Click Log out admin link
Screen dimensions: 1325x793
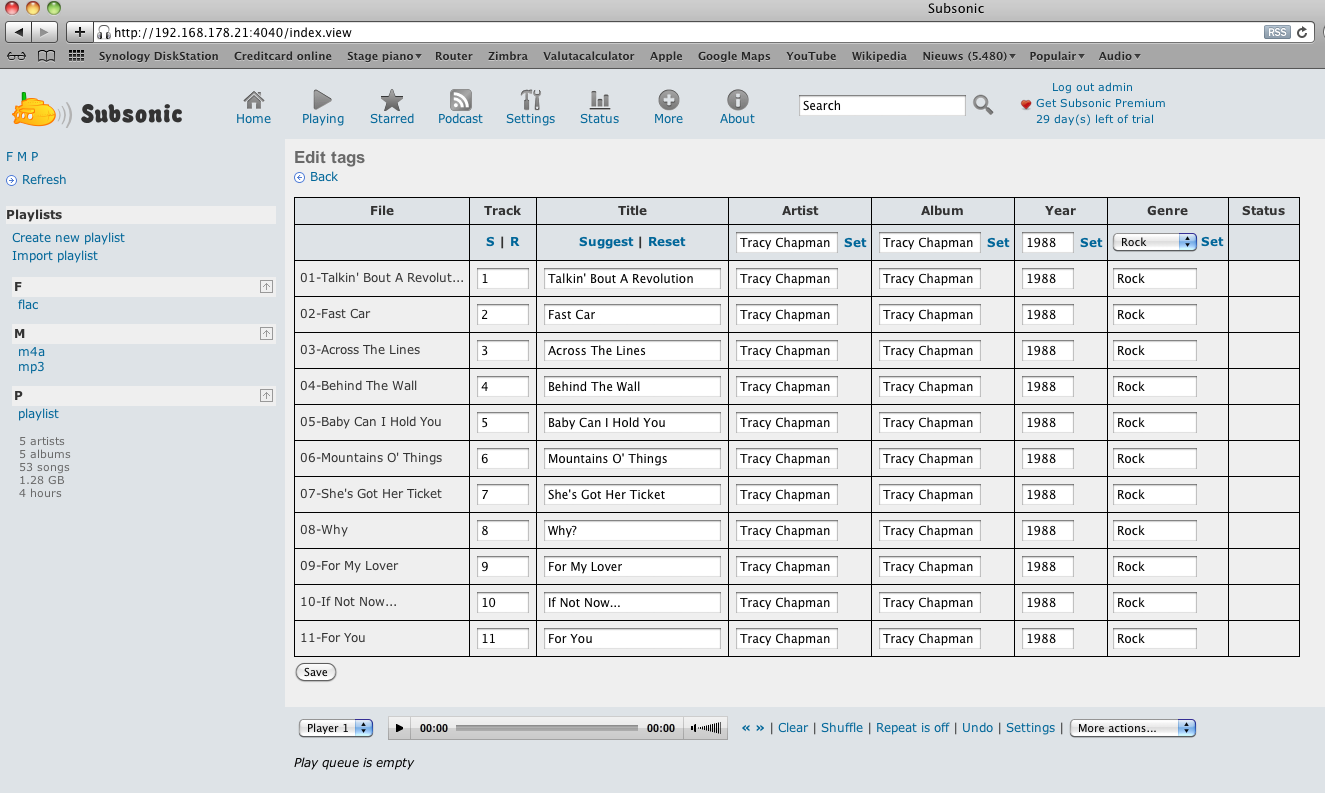[x=1092, y=88]
